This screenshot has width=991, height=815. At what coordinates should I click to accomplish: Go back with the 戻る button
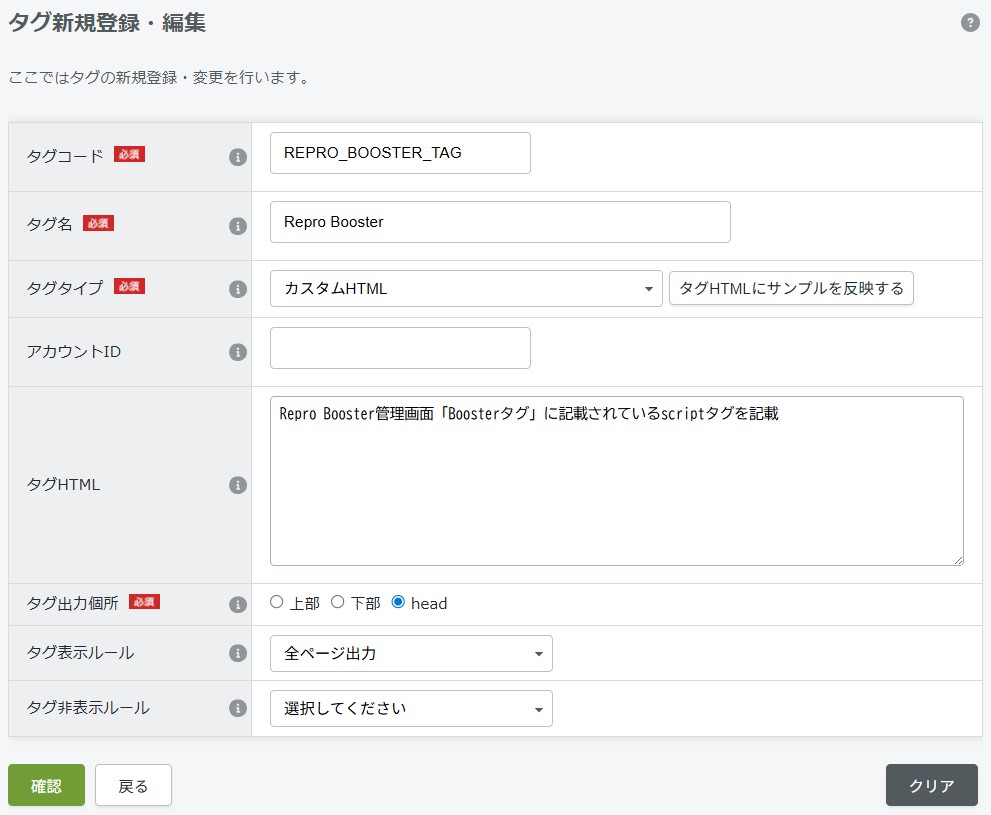(133, 785)
